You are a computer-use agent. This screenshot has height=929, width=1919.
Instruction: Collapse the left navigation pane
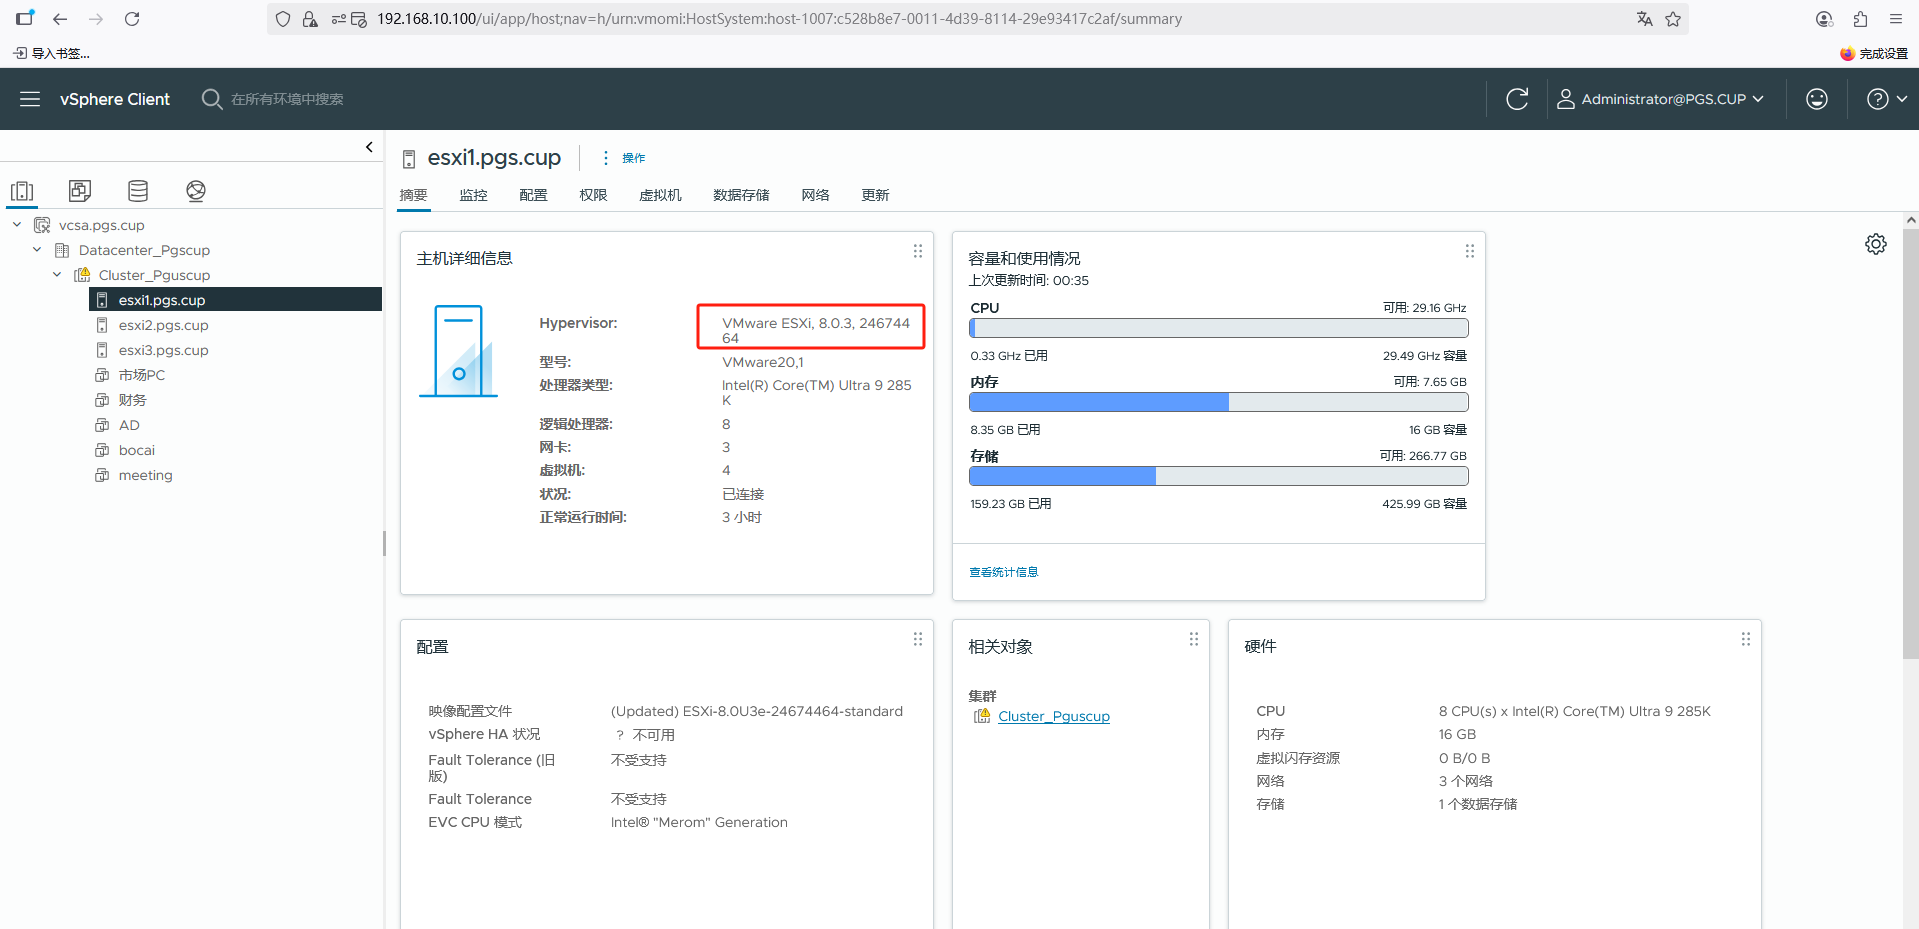click(369, 147)
